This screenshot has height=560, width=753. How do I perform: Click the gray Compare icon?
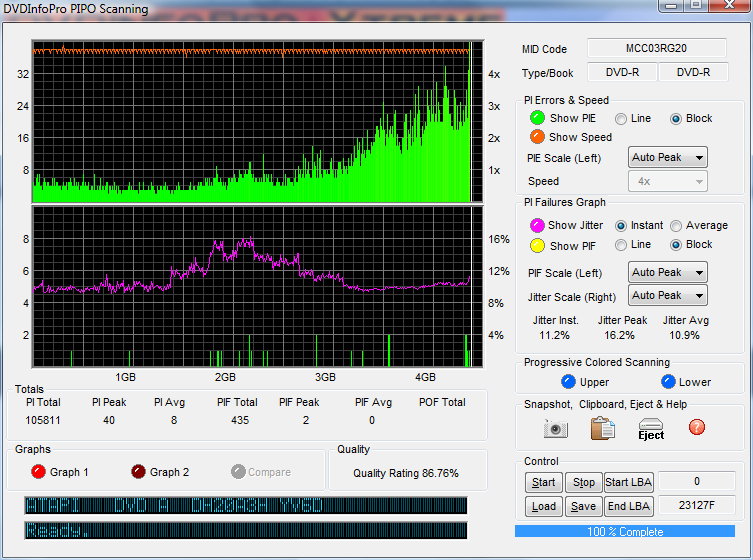click(x=238, y=472)
